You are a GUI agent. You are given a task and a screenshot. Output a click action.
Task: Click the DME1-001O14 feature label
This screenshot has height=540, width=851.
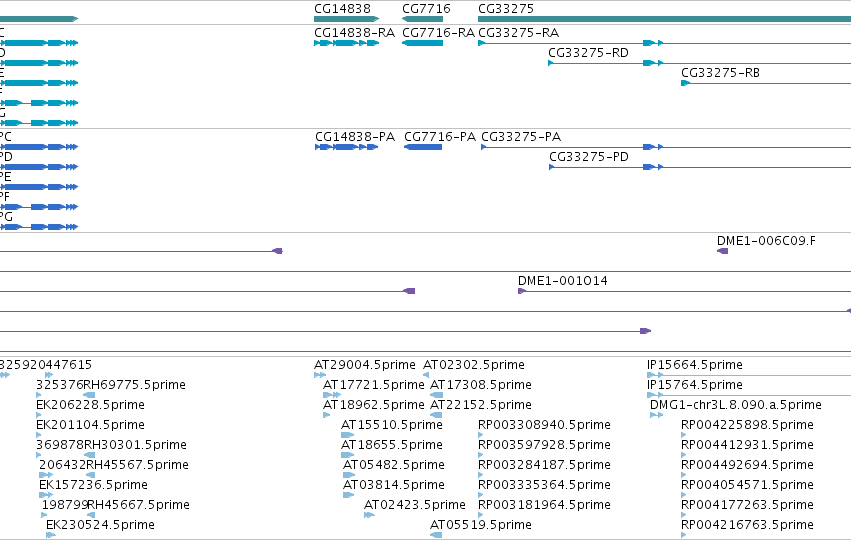(x=562, y=281)
